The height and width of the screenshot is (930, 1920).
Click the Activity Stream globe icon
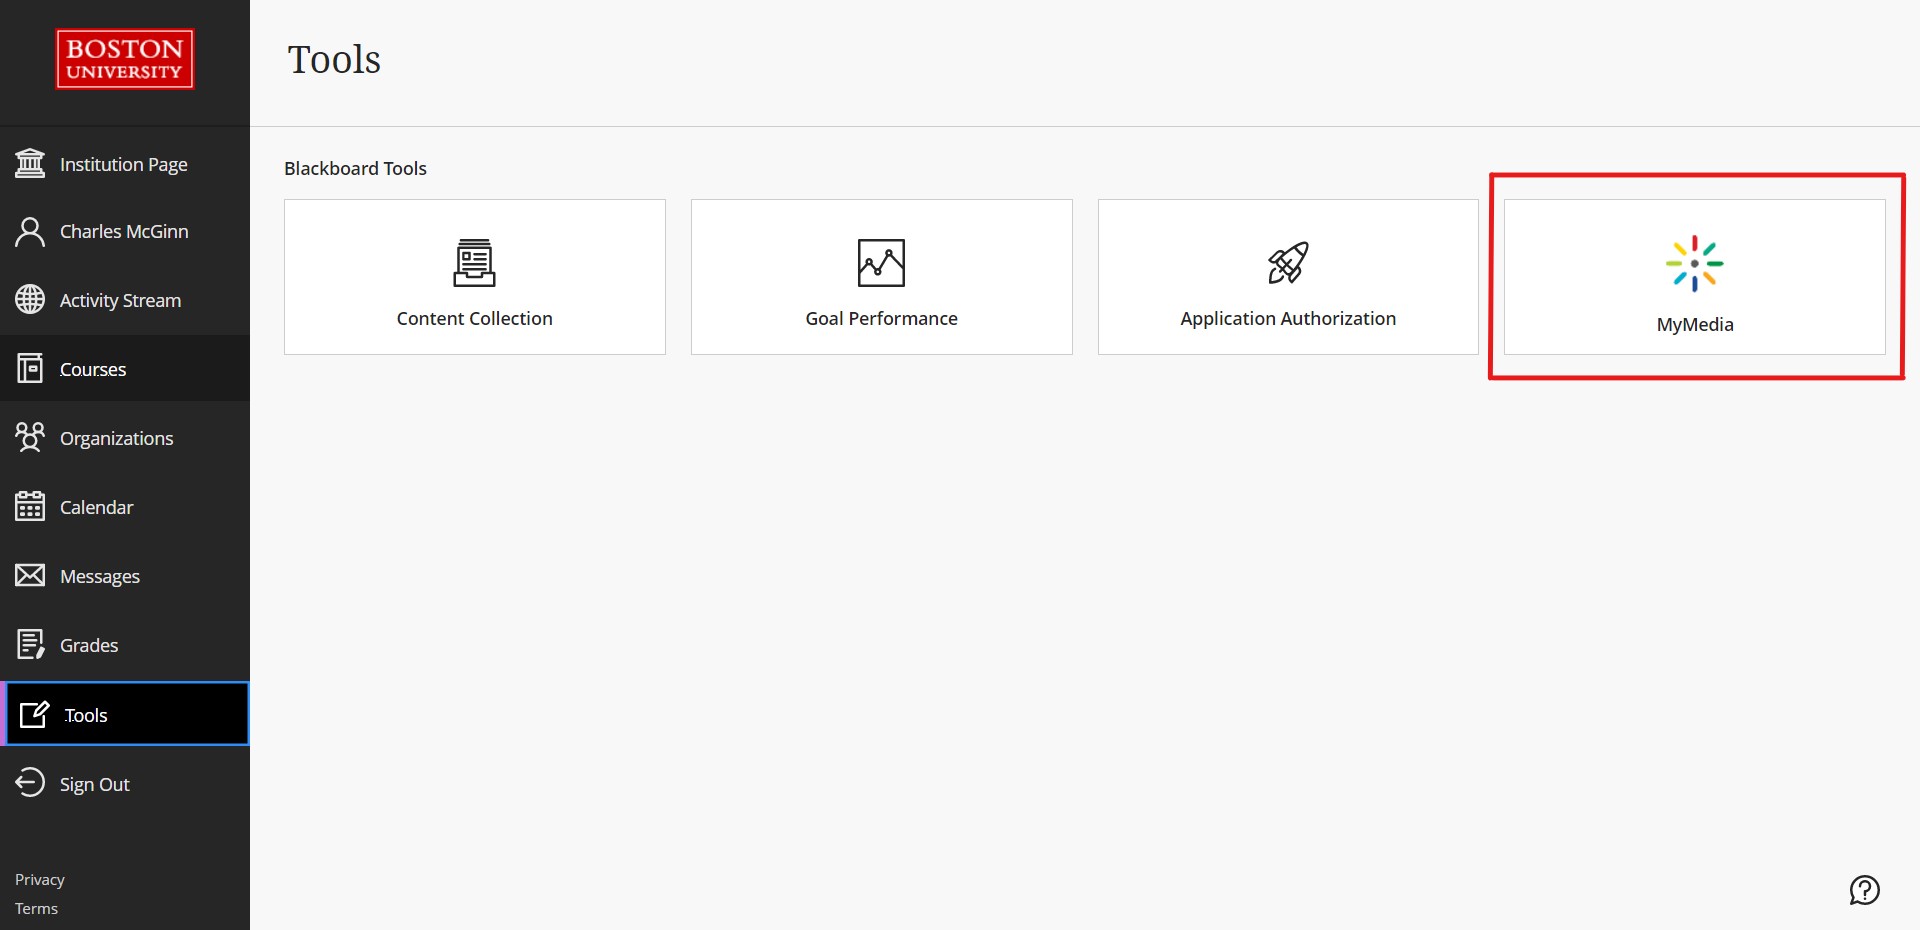point(30,300)
